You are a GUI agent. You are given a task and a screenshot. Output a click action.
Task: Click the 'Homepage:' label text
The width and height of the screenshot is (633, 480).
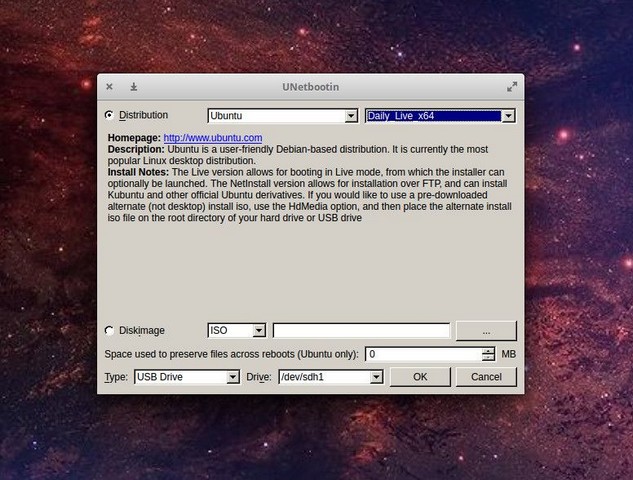(x=134, y=138)
